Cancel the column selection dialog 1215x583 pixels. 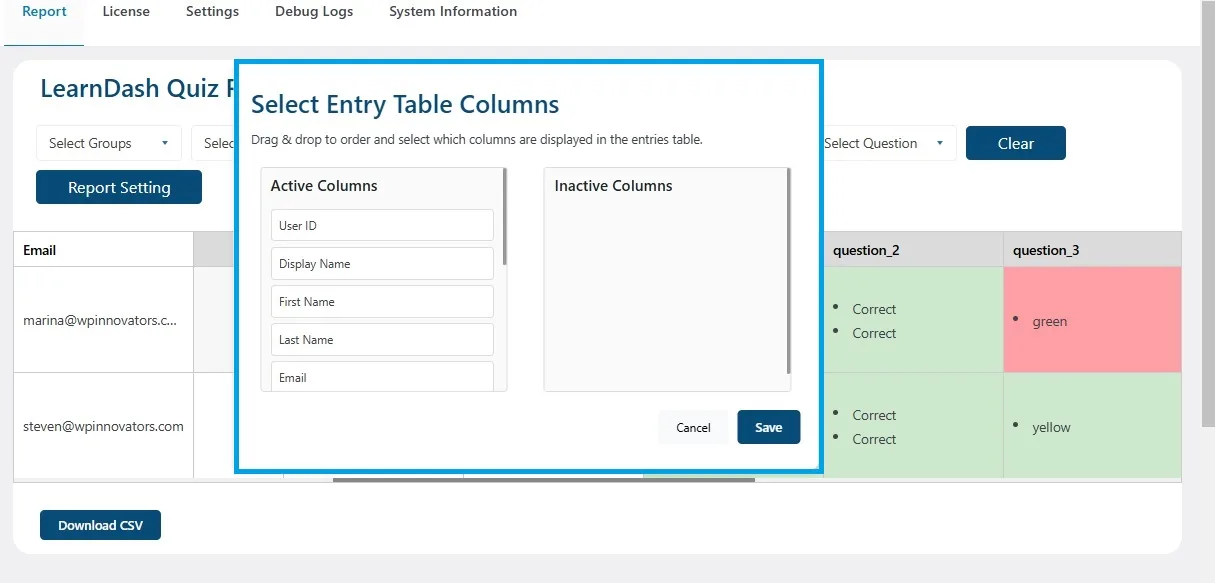693,427
